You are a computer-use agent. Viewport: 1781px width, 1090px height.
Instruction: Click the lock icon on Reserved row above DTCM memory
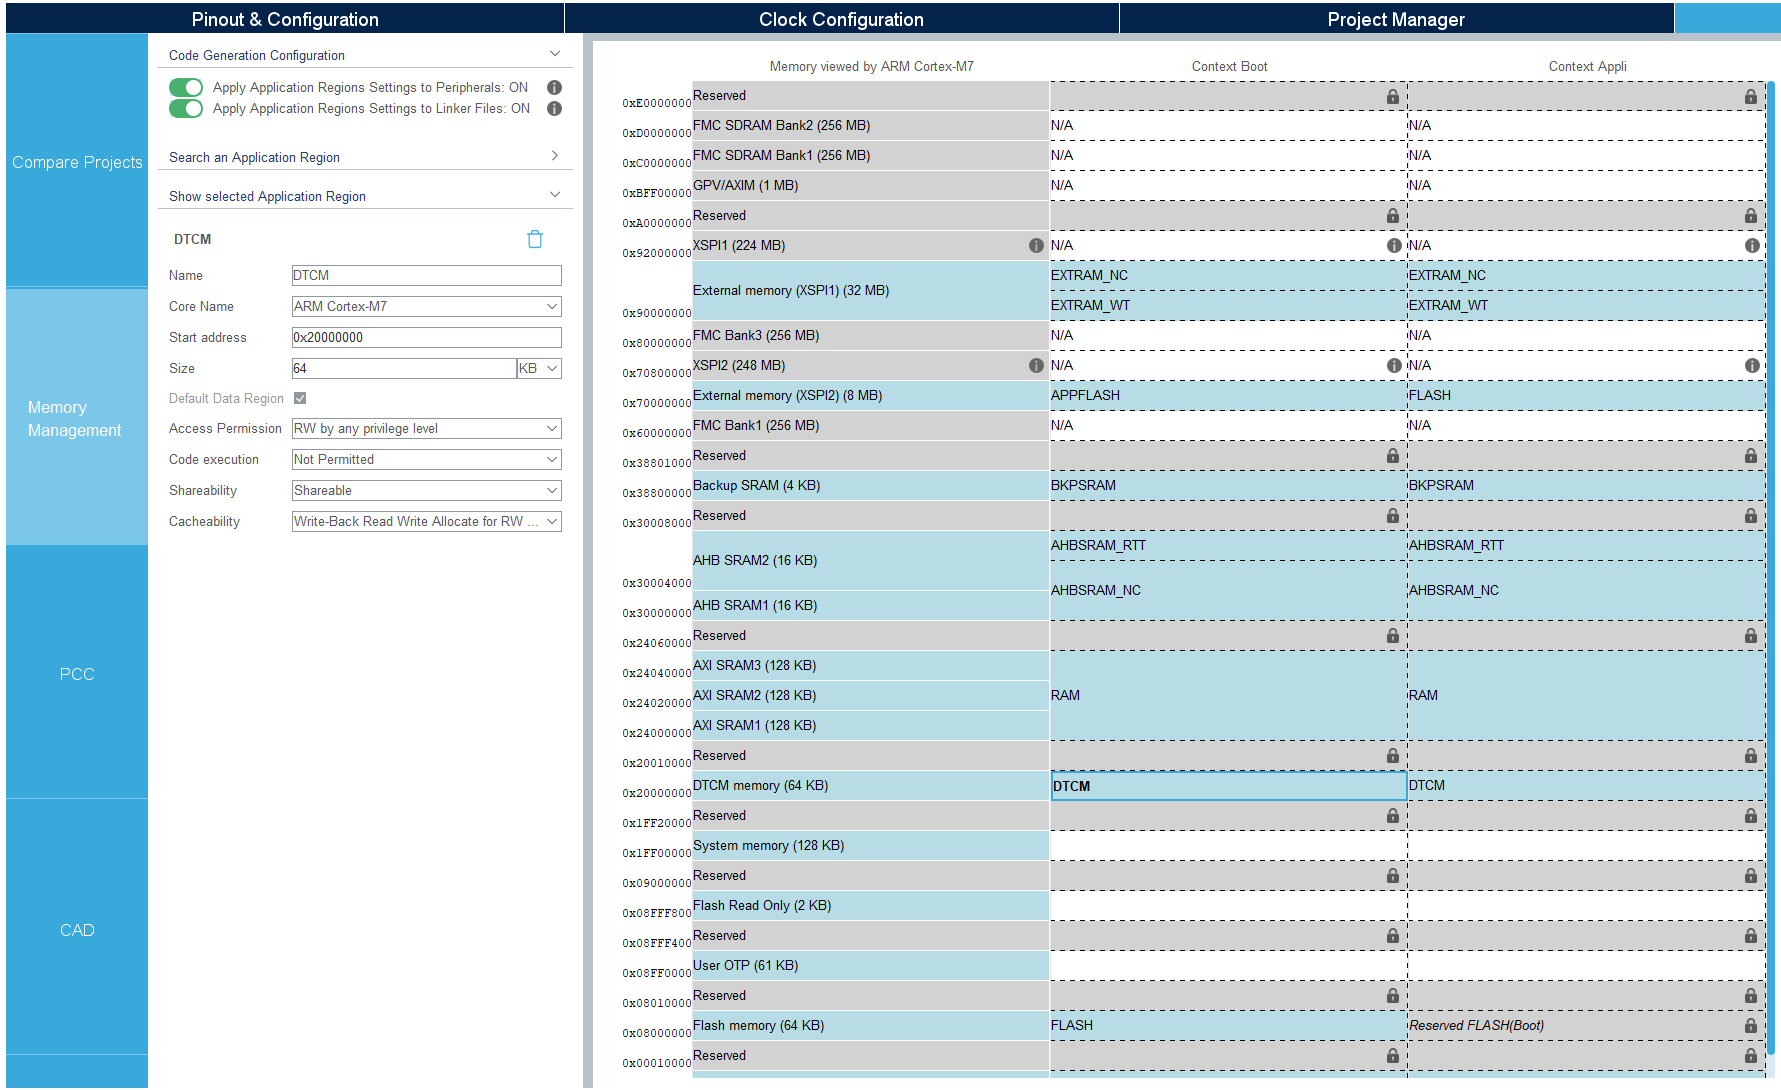tap(1392, 755)
